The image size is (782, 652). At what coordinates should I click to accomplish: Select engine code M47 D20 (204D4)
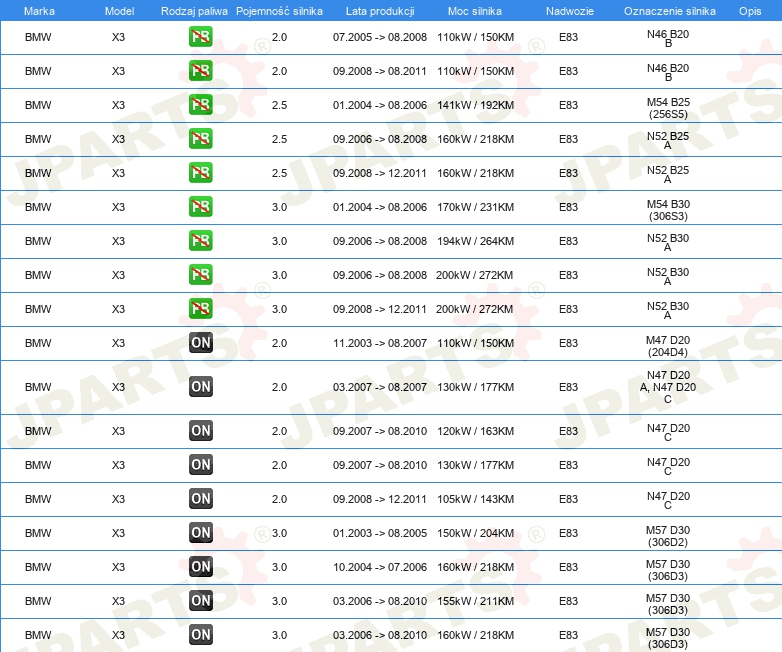(668, 346)
